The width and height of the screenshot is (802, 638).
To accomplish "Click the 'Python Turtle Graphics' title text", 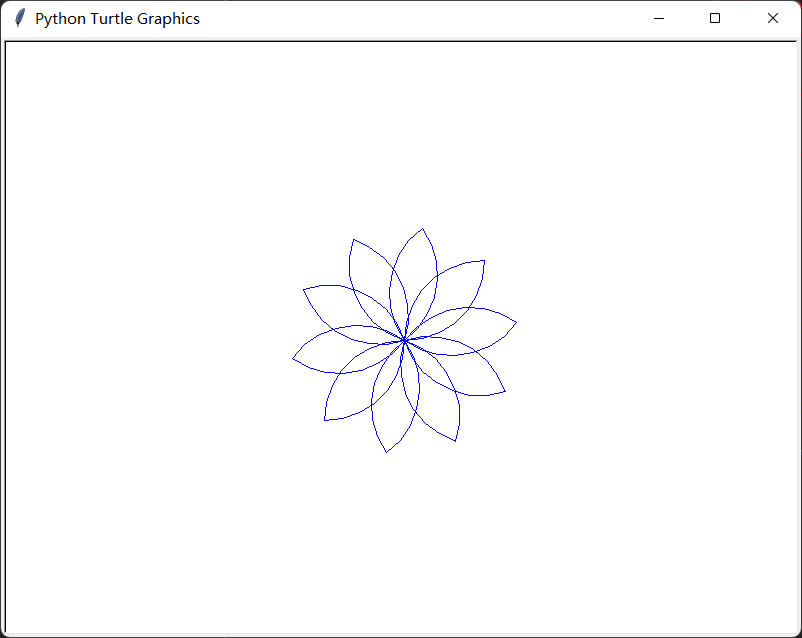I will 117,19.
